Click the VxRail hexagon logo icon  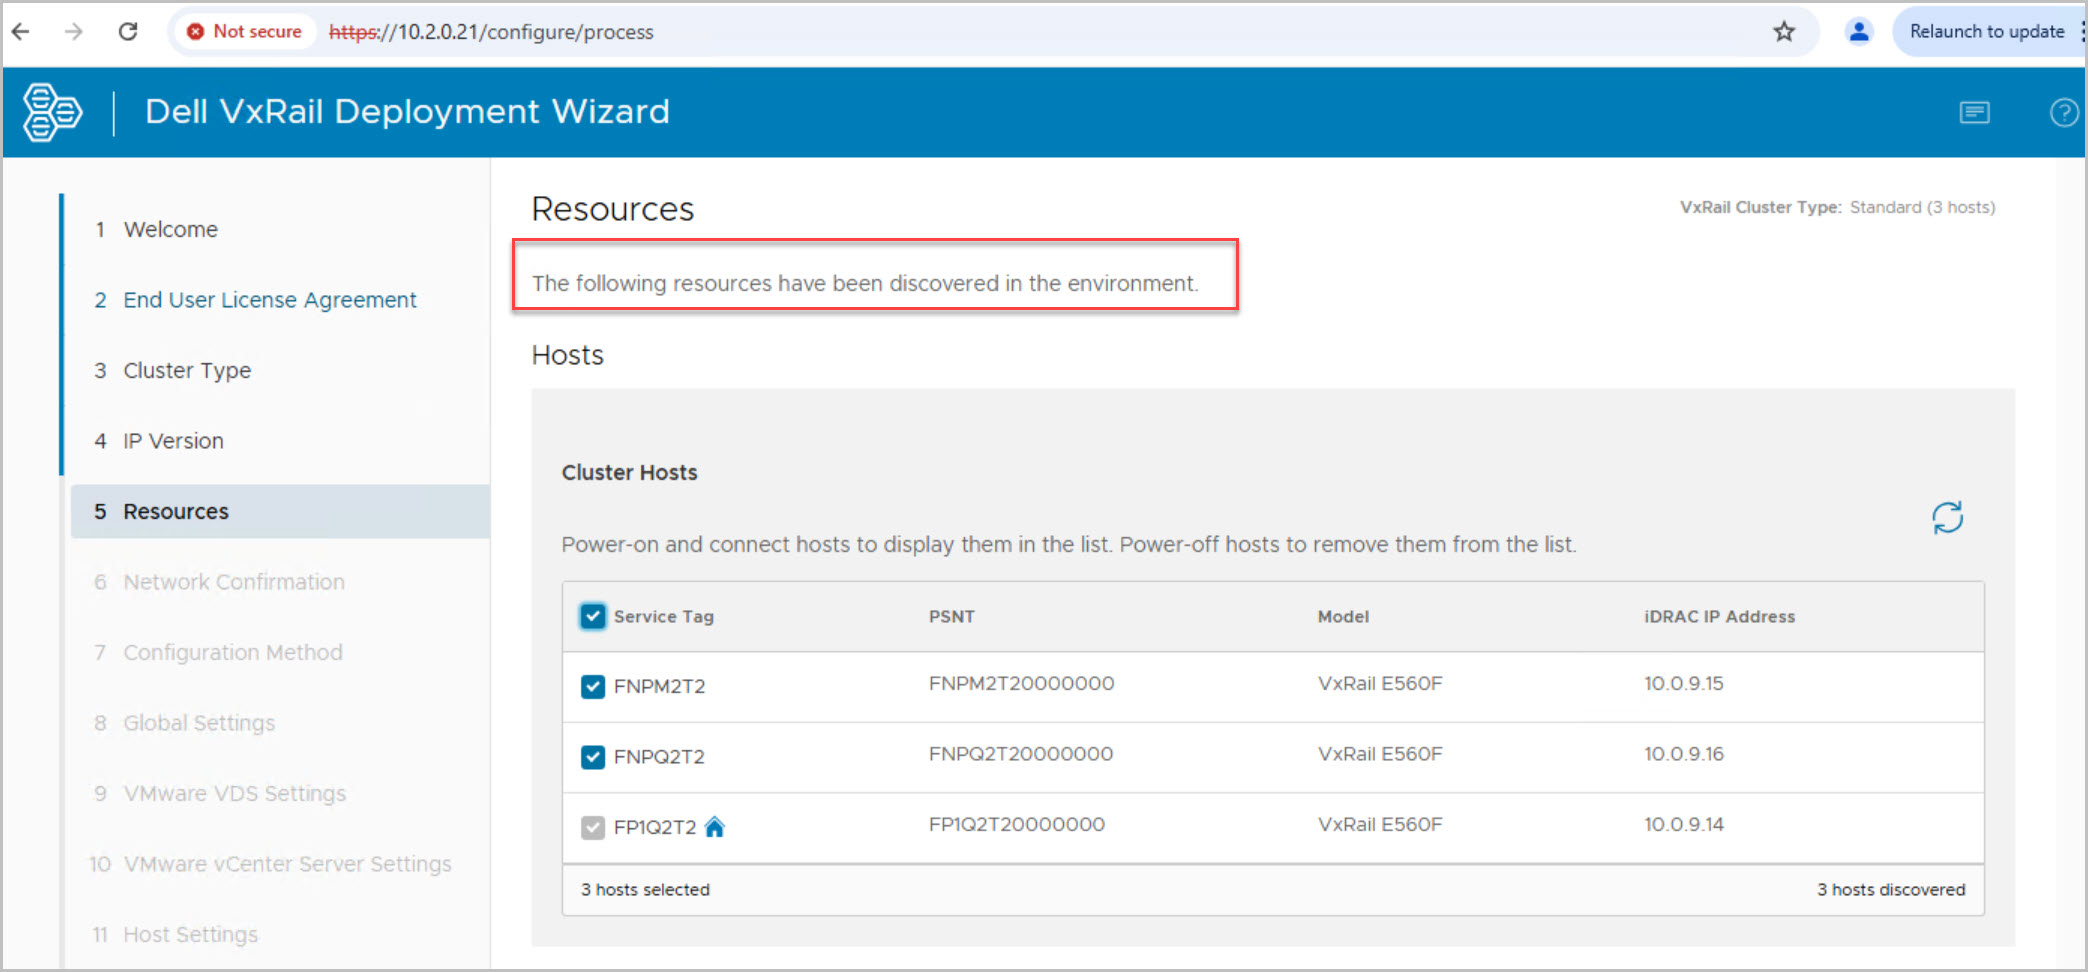(52, 112)
